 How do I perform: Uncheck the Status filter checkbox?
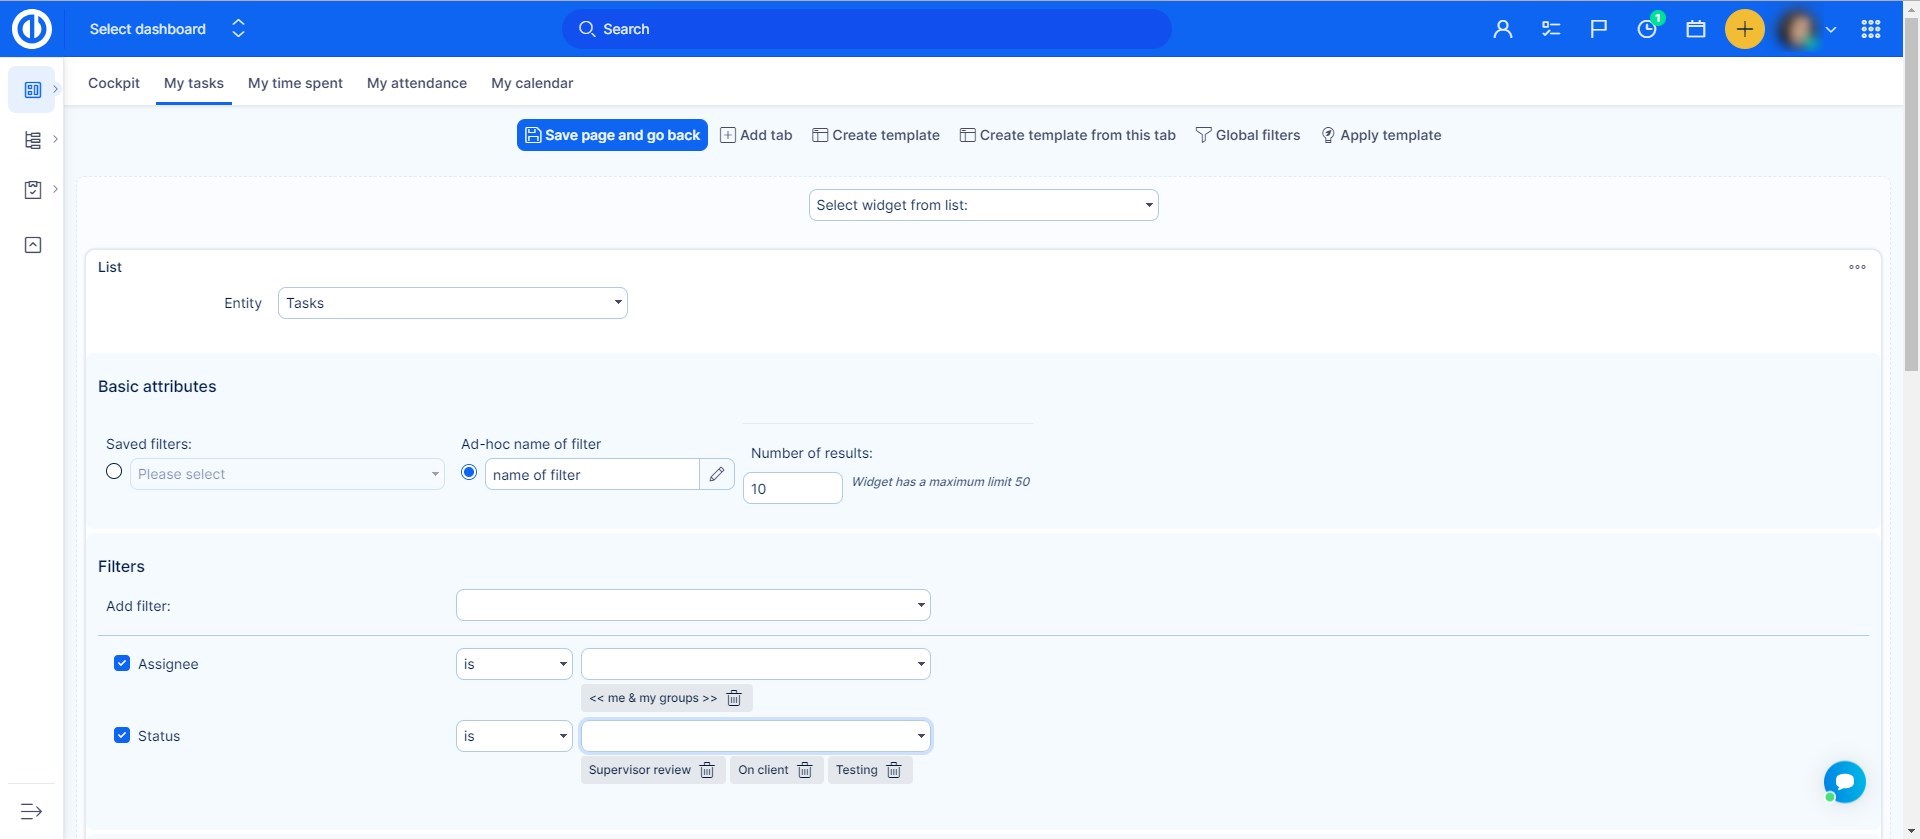click(x=122, y=735)
